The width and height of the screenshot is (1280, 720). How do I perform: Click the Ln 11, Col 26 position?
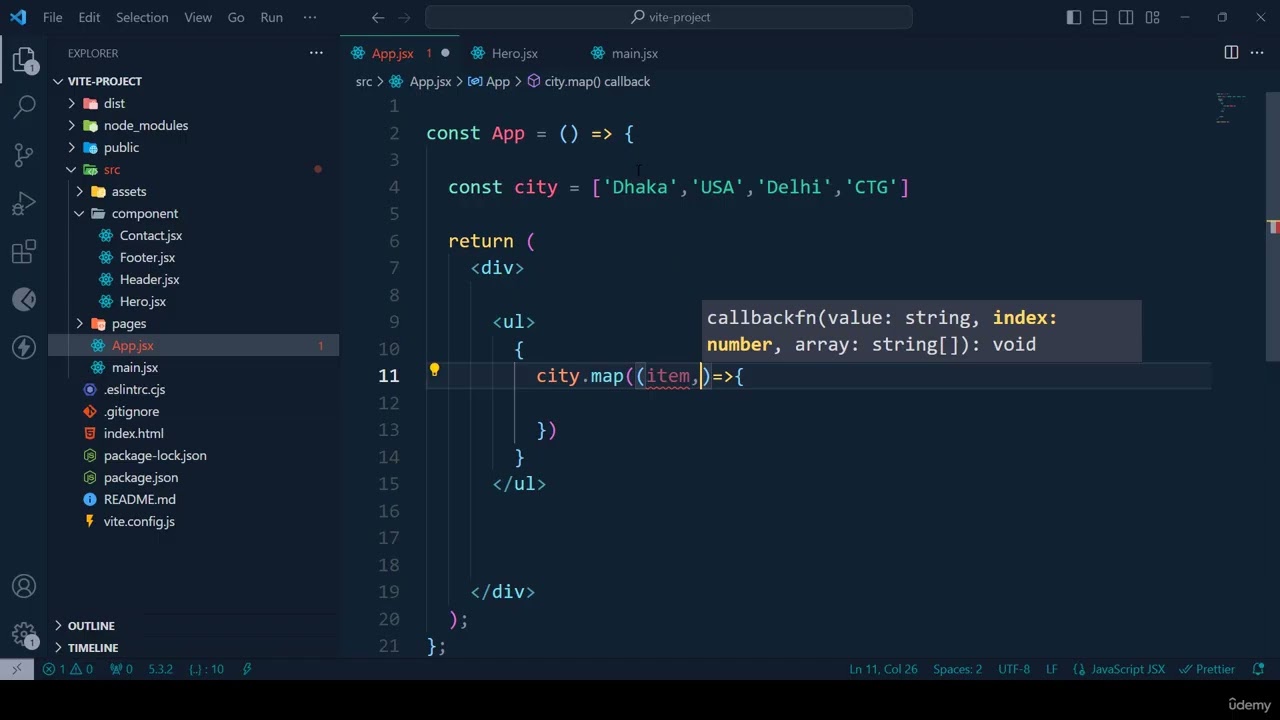click(x=883, y=669)
